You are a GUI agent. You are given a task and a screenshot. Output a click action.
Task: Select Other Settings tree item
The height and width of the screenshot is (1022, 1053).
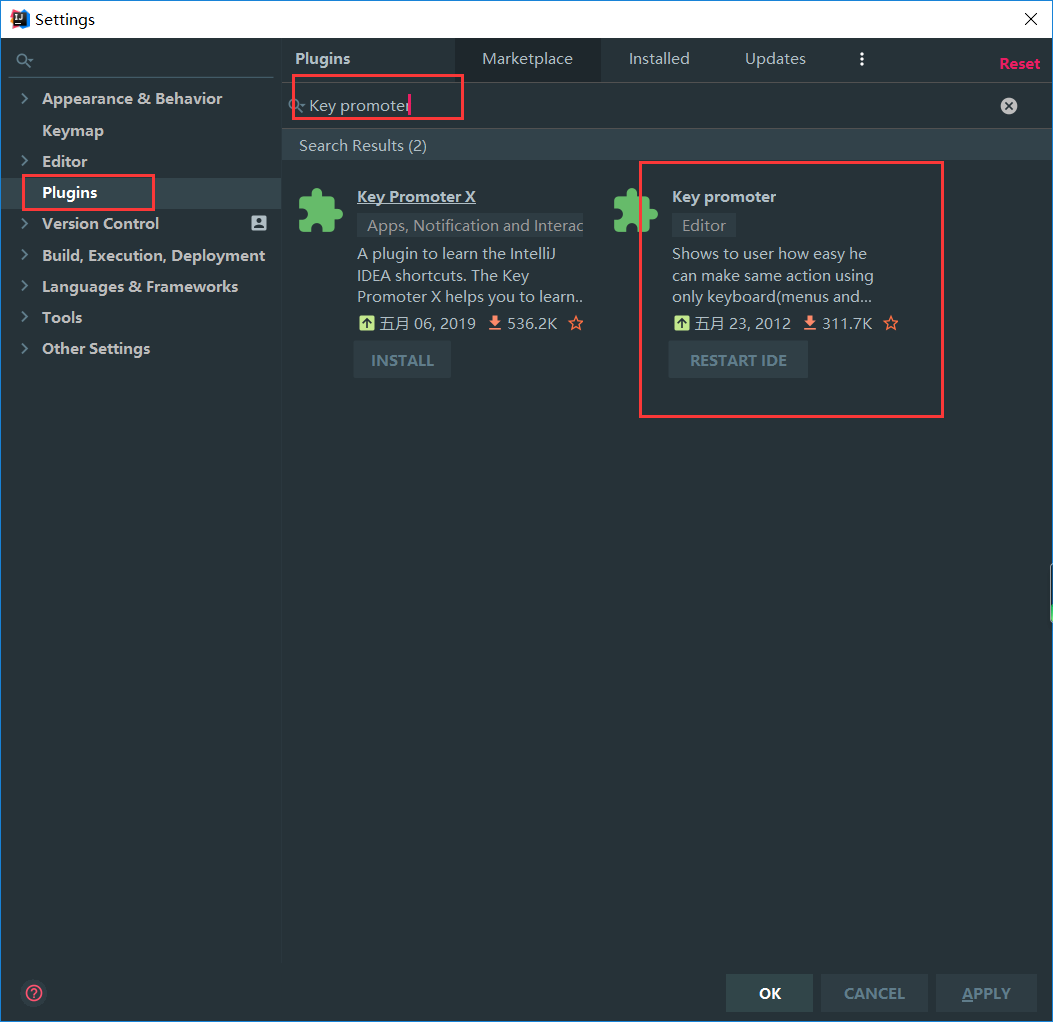[x=96, y=349]
